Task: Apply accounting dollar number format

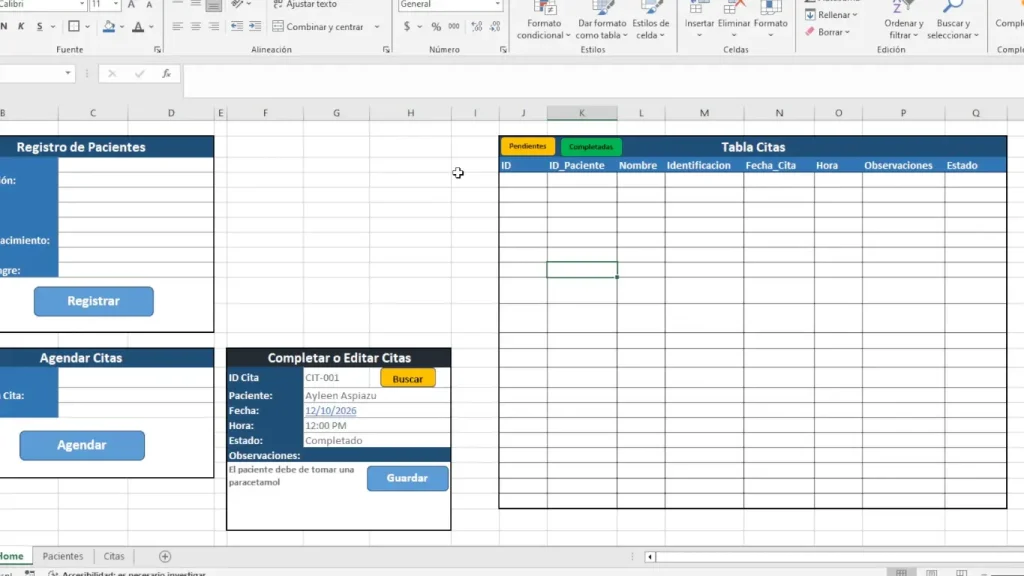Action: [407, 27]
